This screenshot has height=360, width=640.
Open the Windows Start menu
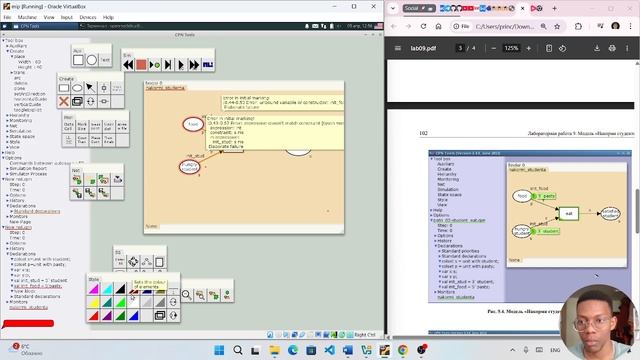[x=219, y=350]
